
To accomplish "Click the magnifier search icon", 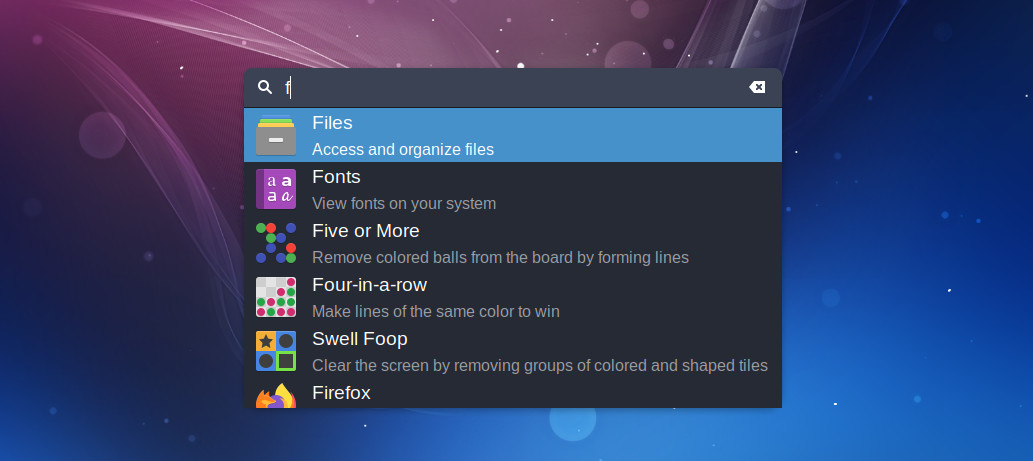I will [265, 87].
